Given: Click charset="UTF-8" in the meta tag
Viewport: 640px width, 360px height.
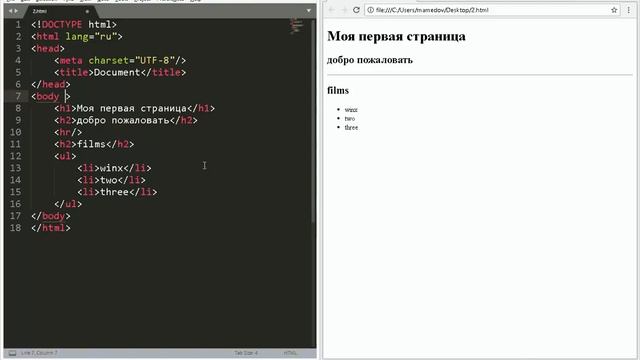Looking at the screenshot, I should point(131,60).
